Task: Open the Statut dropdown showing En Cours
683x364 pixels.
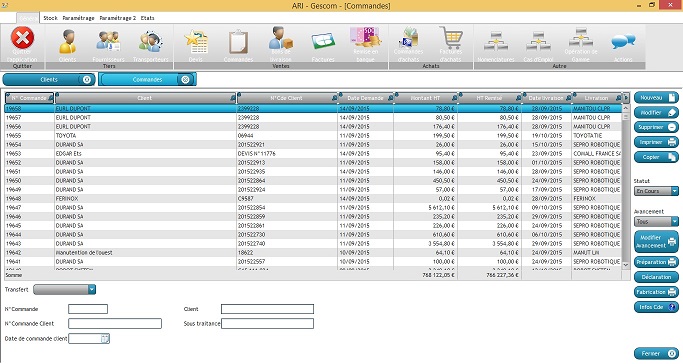Action: (674, 191)
